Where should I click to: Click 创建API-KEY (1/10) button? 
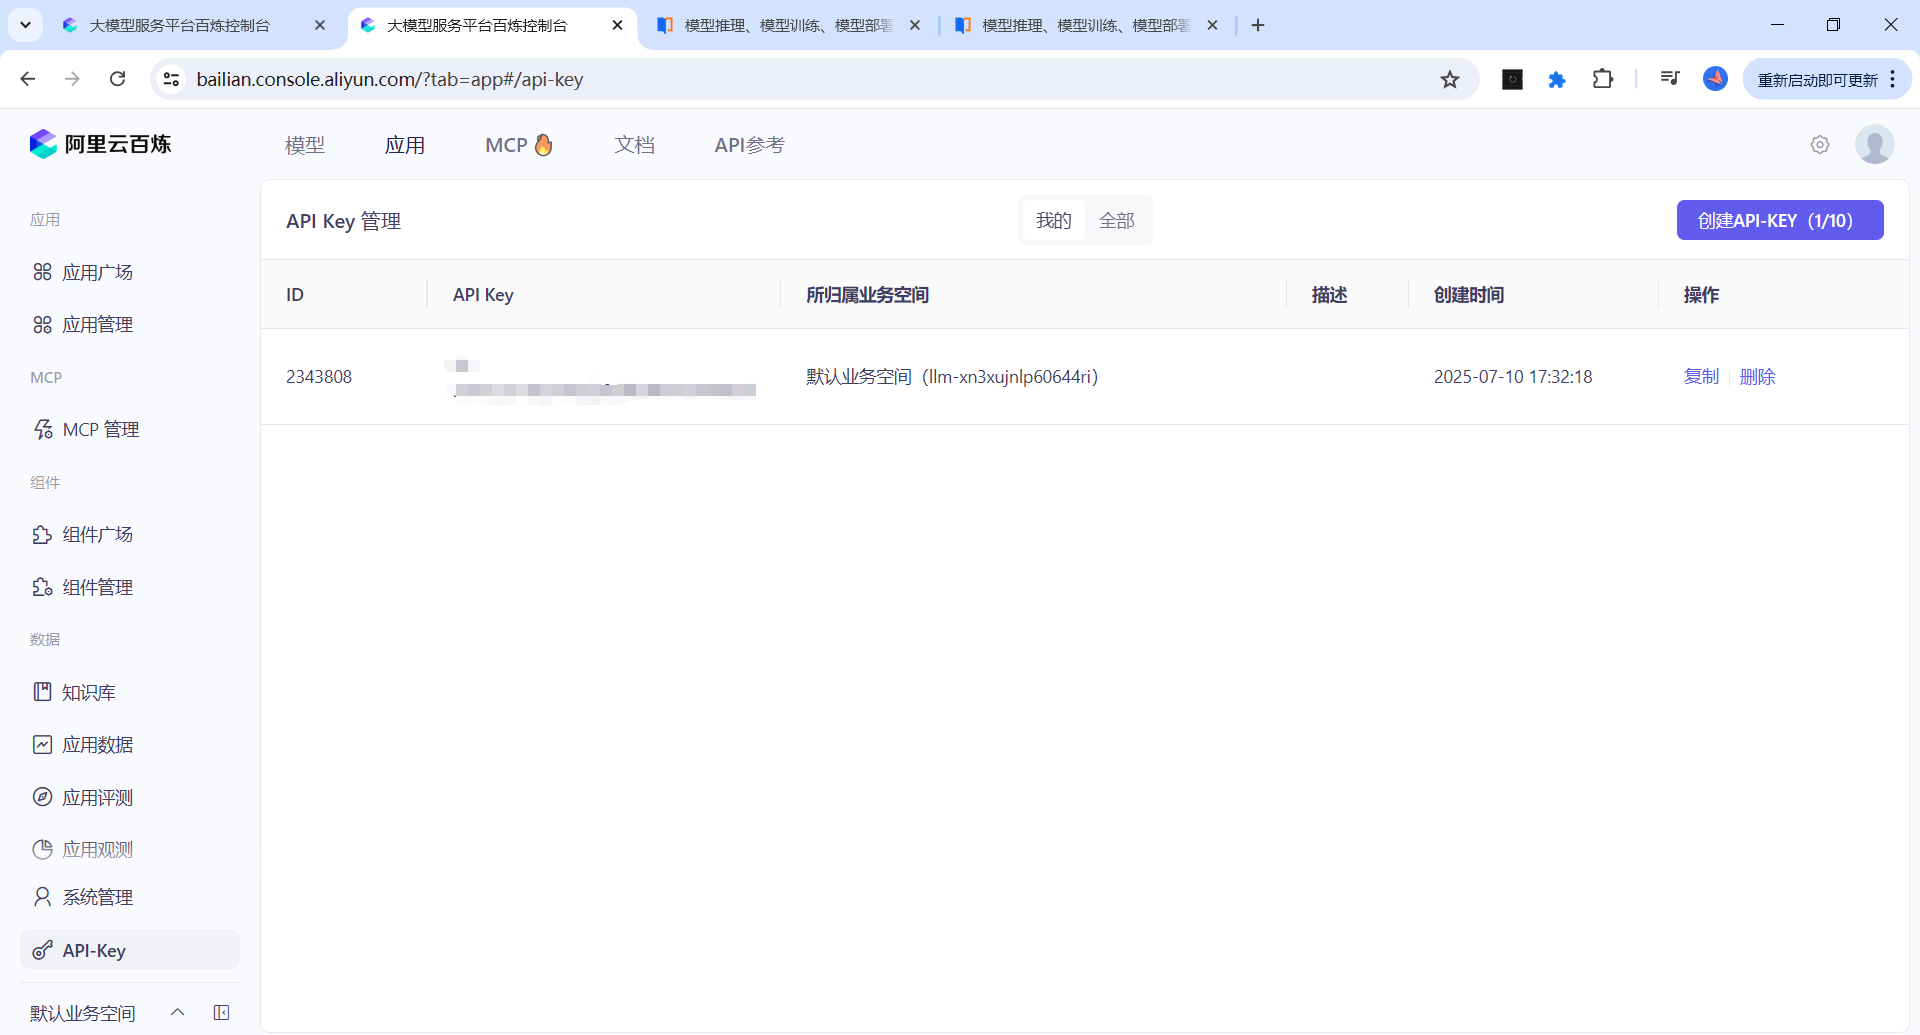click(1780, 220)
